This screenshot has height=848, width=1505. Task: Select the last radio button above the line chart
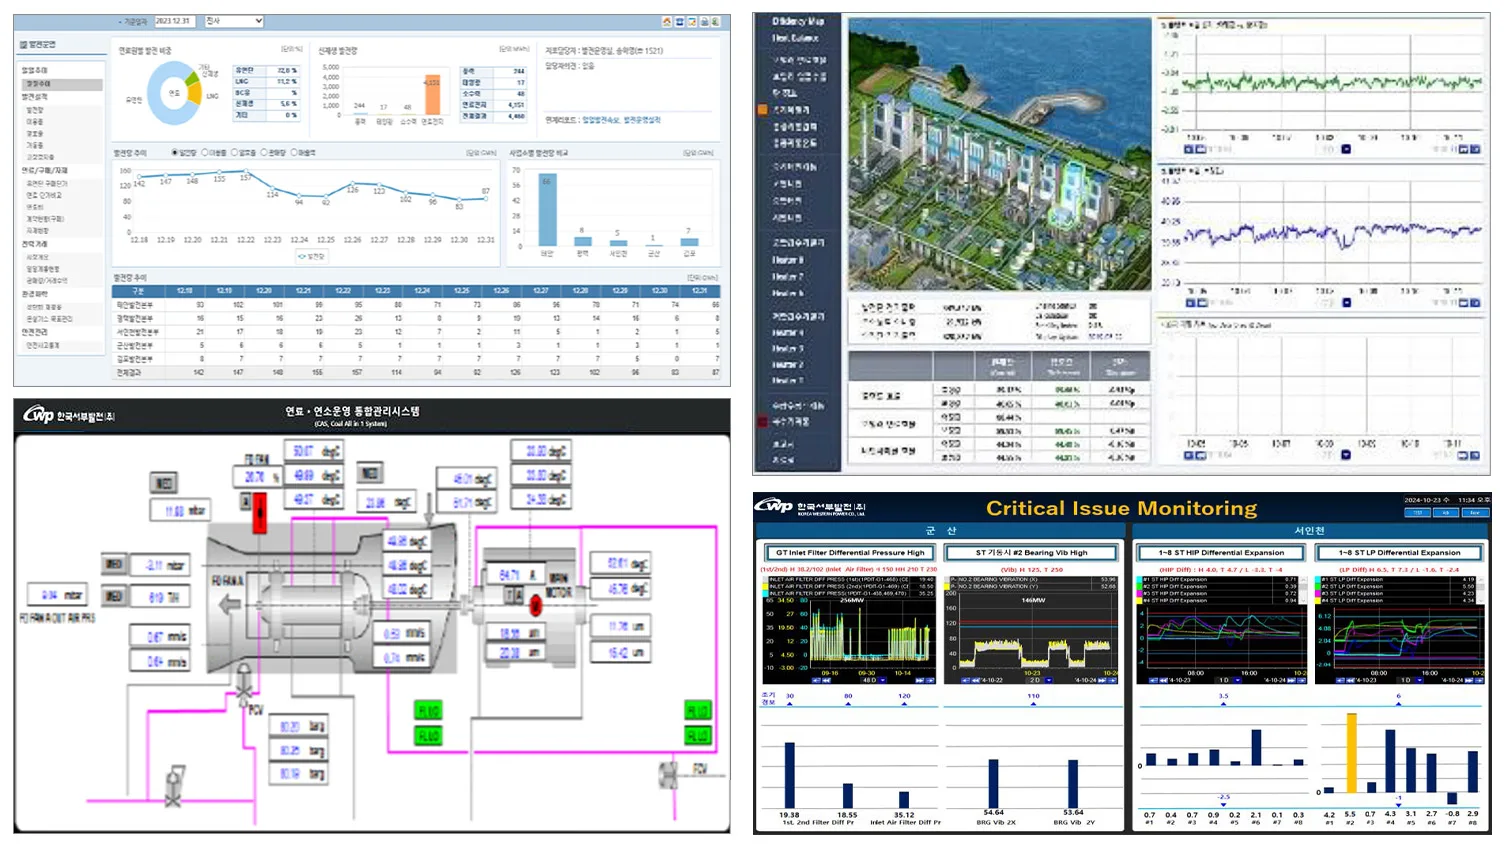click(x=294, y=153)
